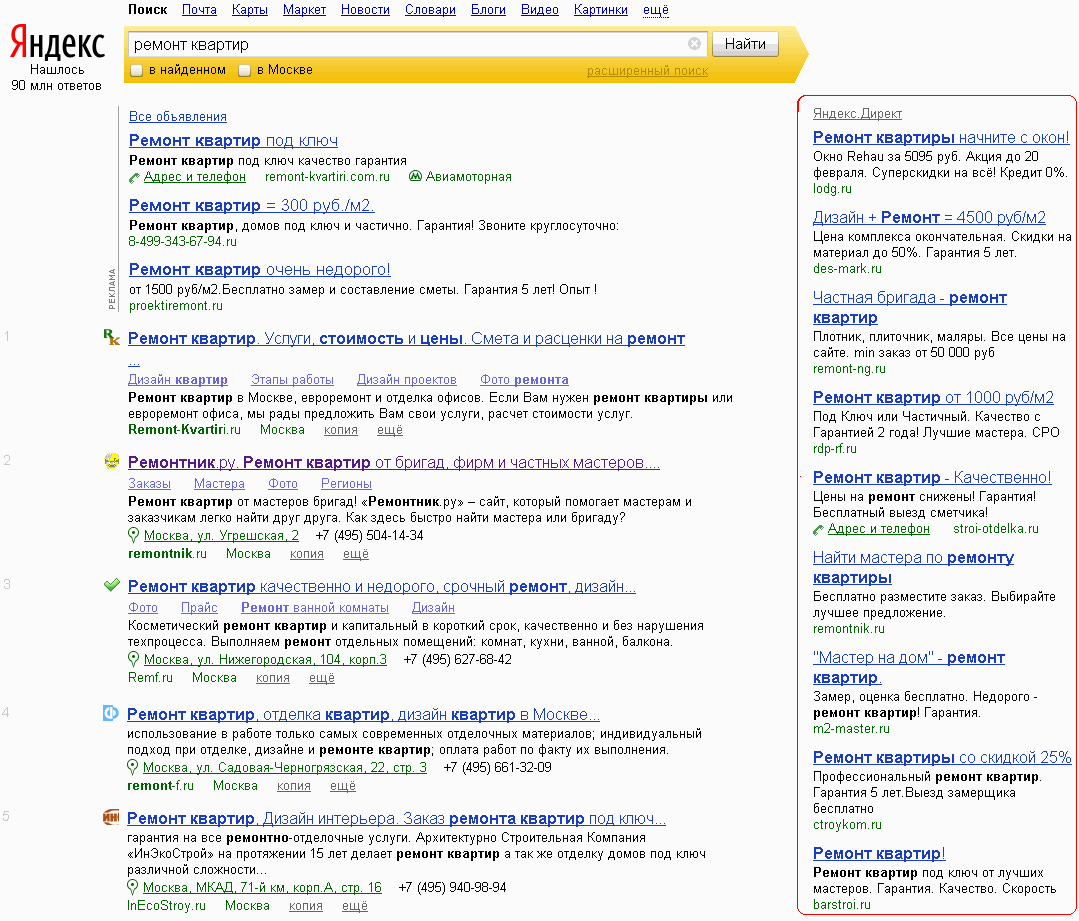Click the Remont-Kvartiri.ru favicon in result 1
Screen dimensions: 1079x921
(x=111, y=337)
